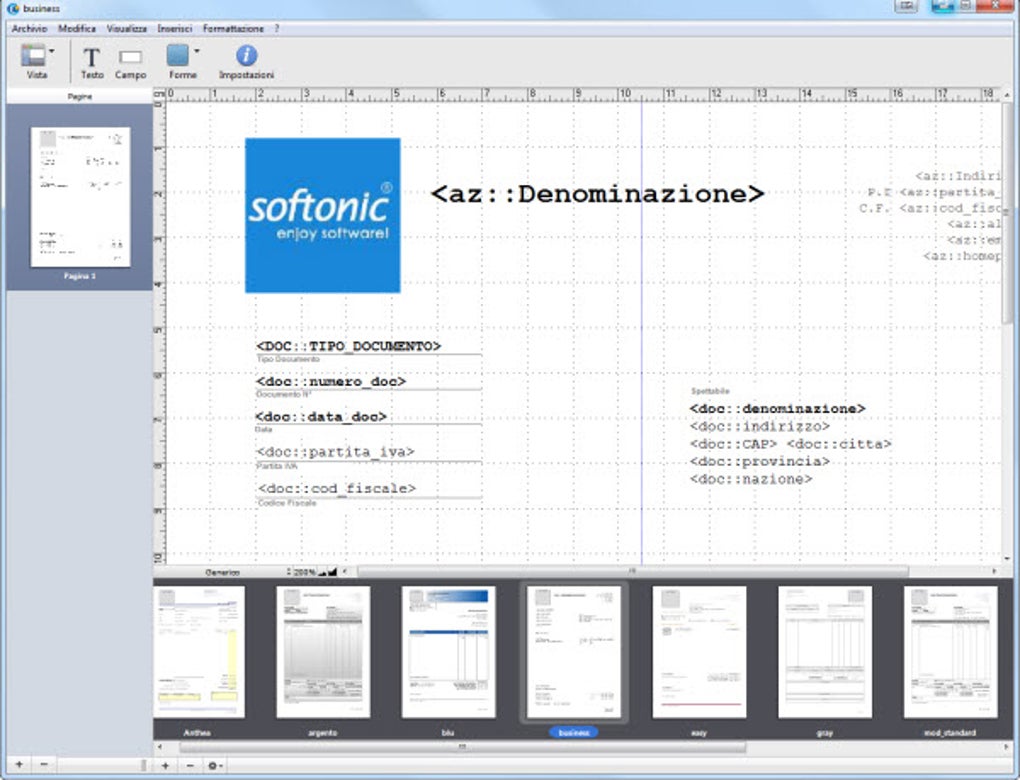Image resolution: width=1020 pixels, height=780 pixels.
Task: Open Impostazioni settings
Action: [246, 56]
